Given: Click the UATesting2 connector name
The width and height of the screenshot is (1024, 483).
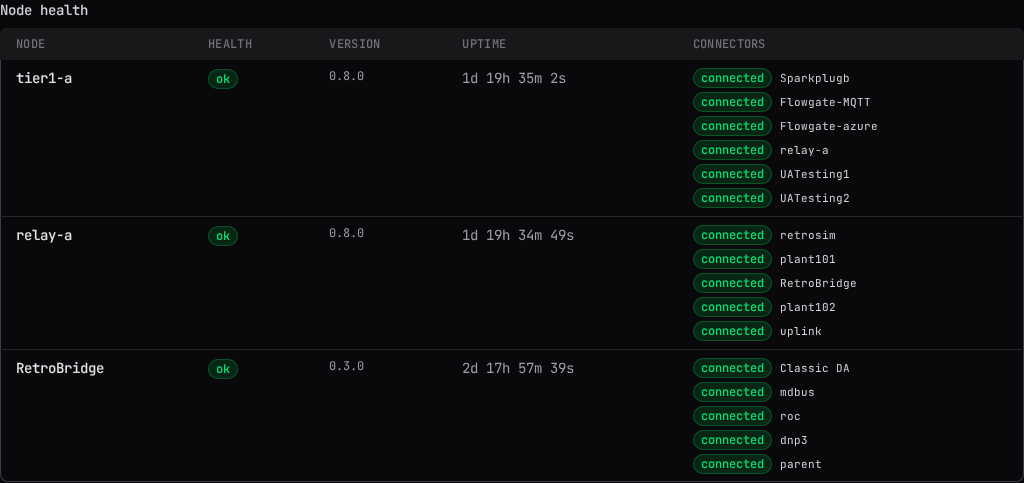Looking at the screenshot, I should pos(814,198).
